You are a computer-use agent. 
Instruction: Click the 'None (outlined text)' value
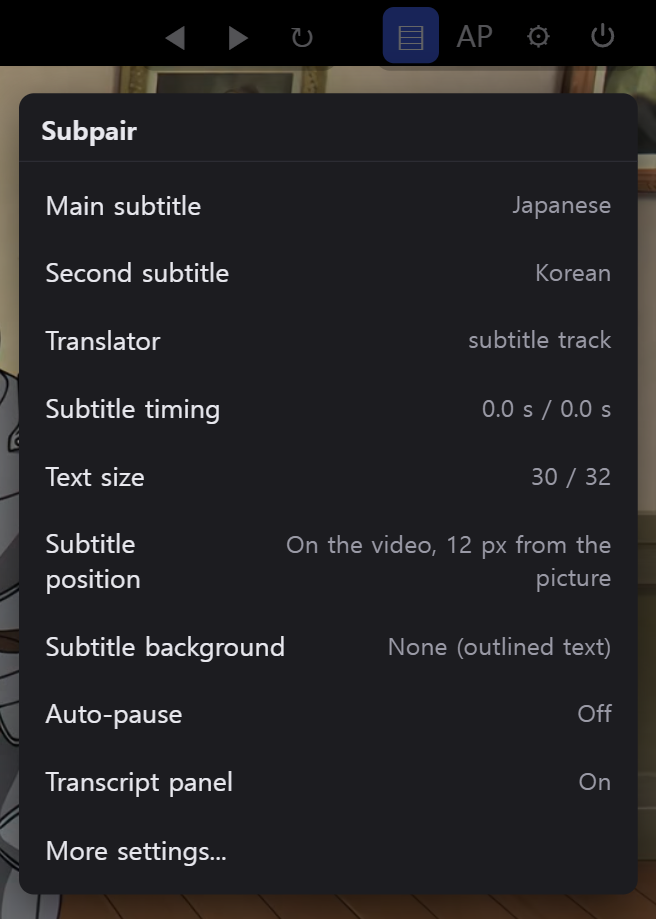coord(499,647)
